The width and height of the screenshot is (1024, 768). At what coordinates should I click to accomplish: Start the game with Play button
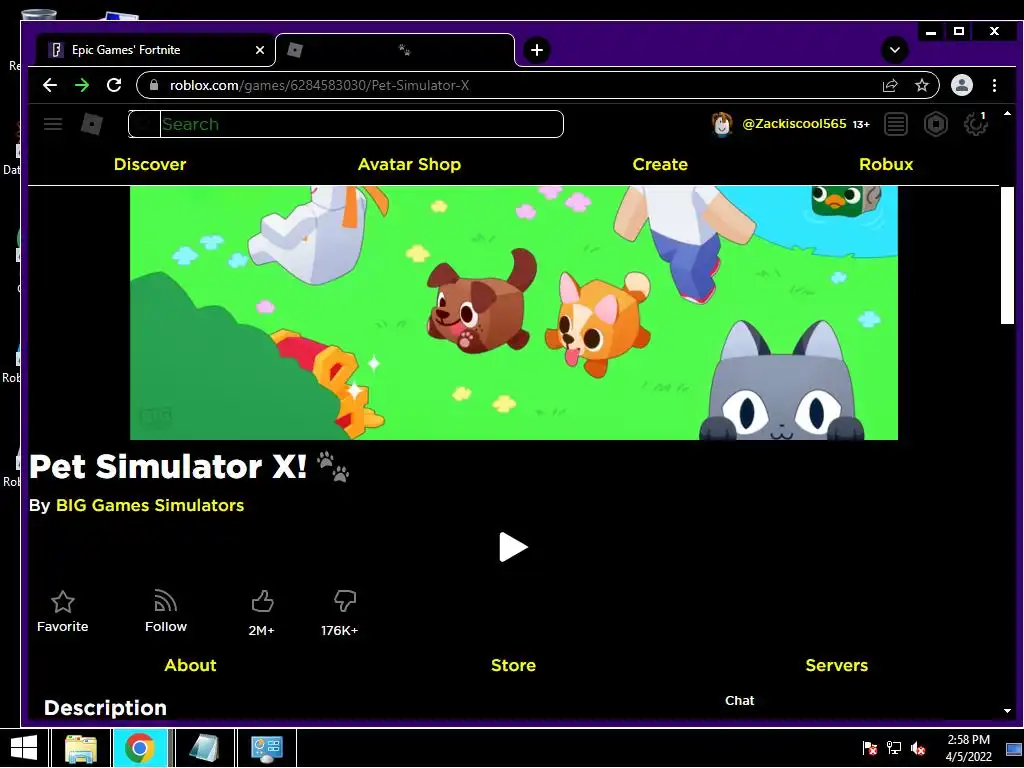click(513, 547)
